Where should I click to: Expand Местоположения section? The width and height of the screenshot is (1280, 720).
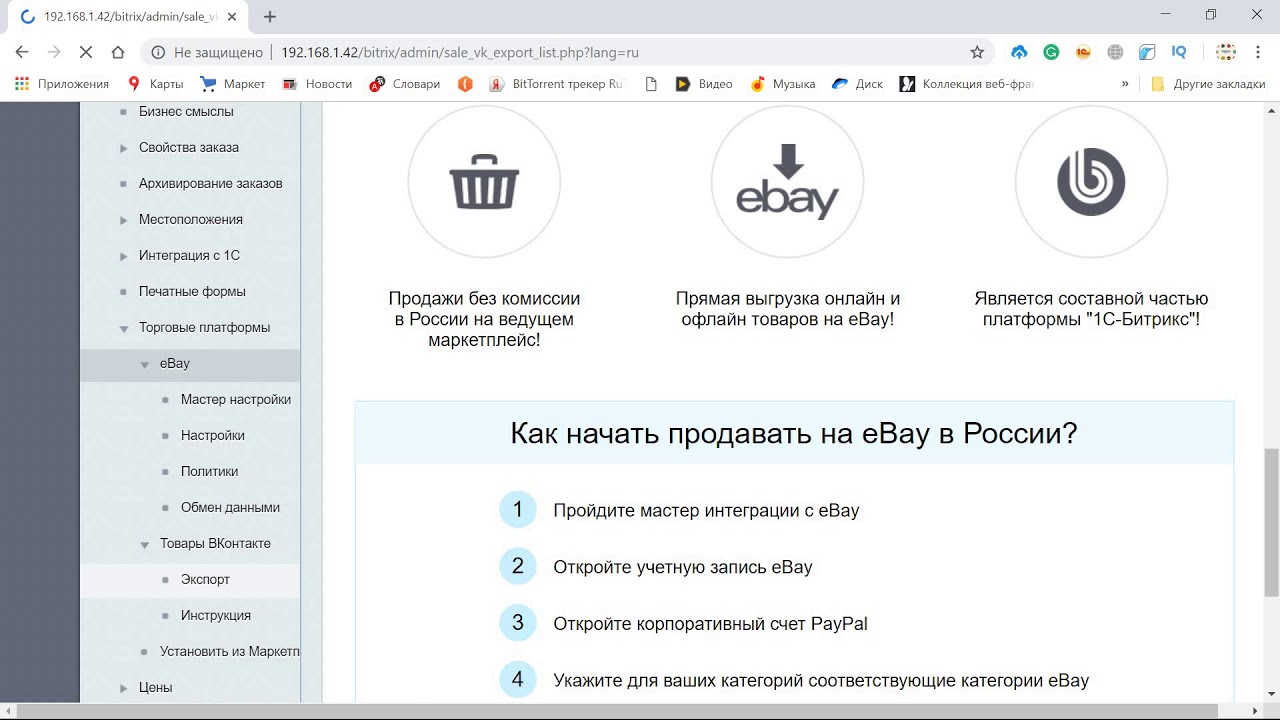pos(124,220)
